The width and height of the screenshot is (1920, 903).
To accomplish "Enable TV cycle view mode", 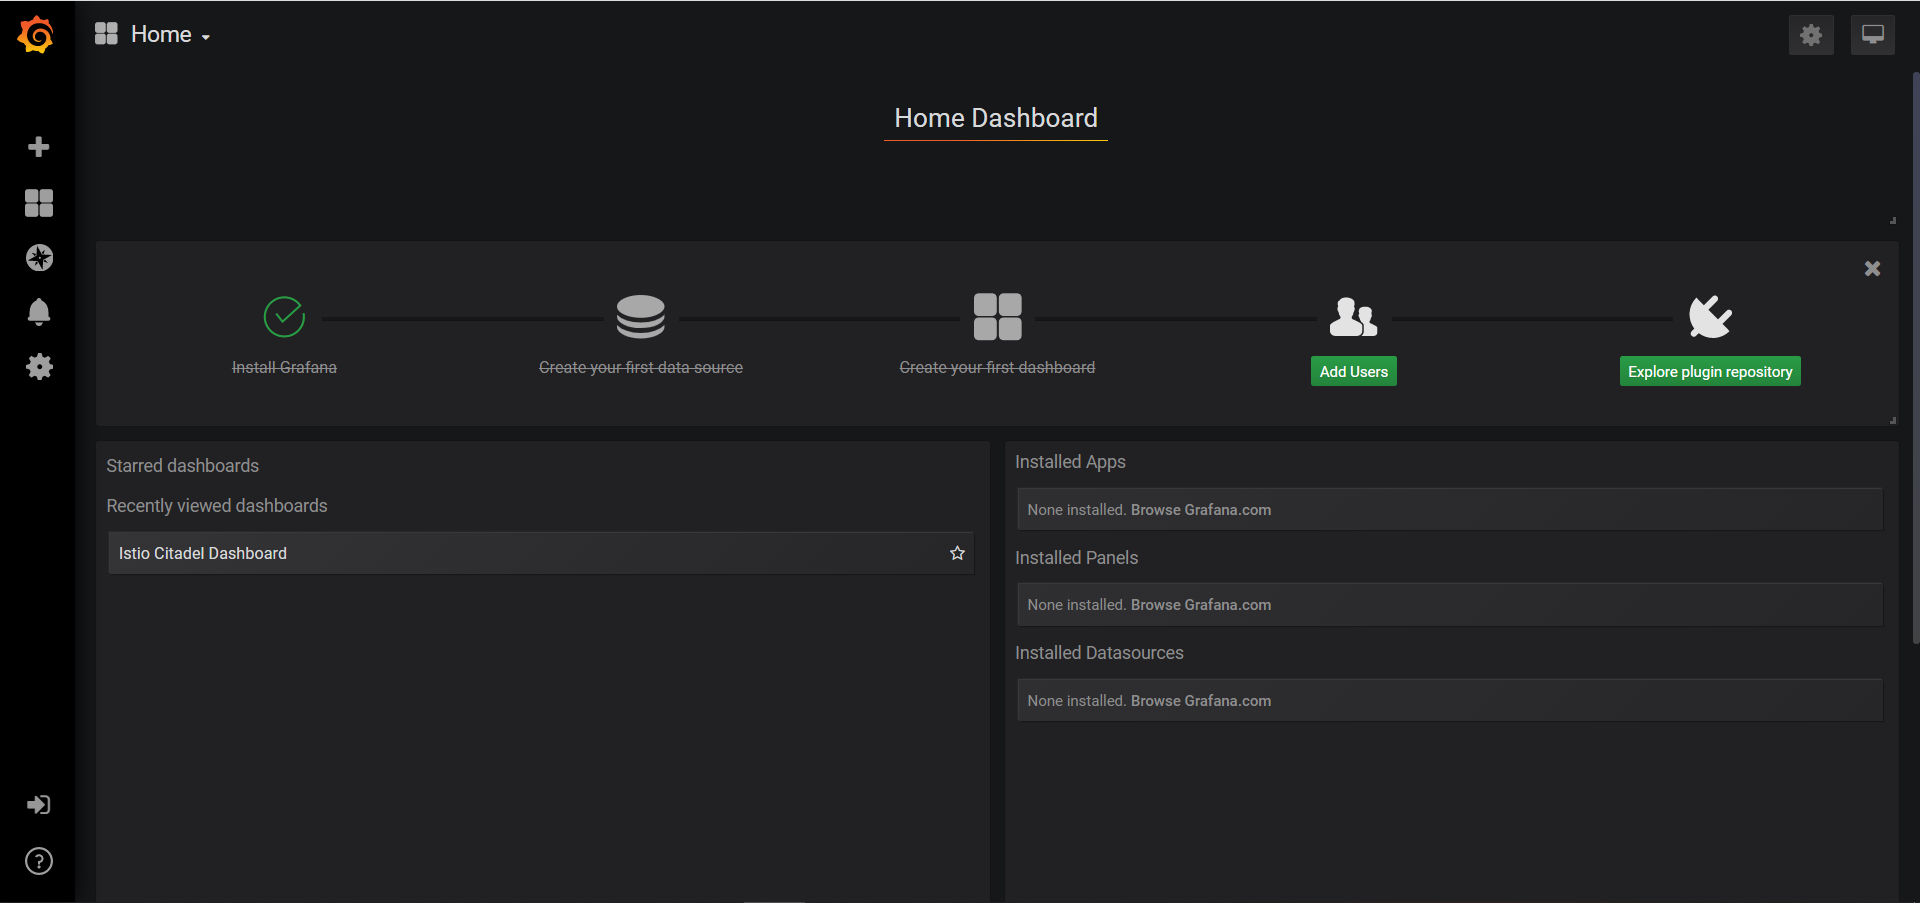I will [1871, 34].
